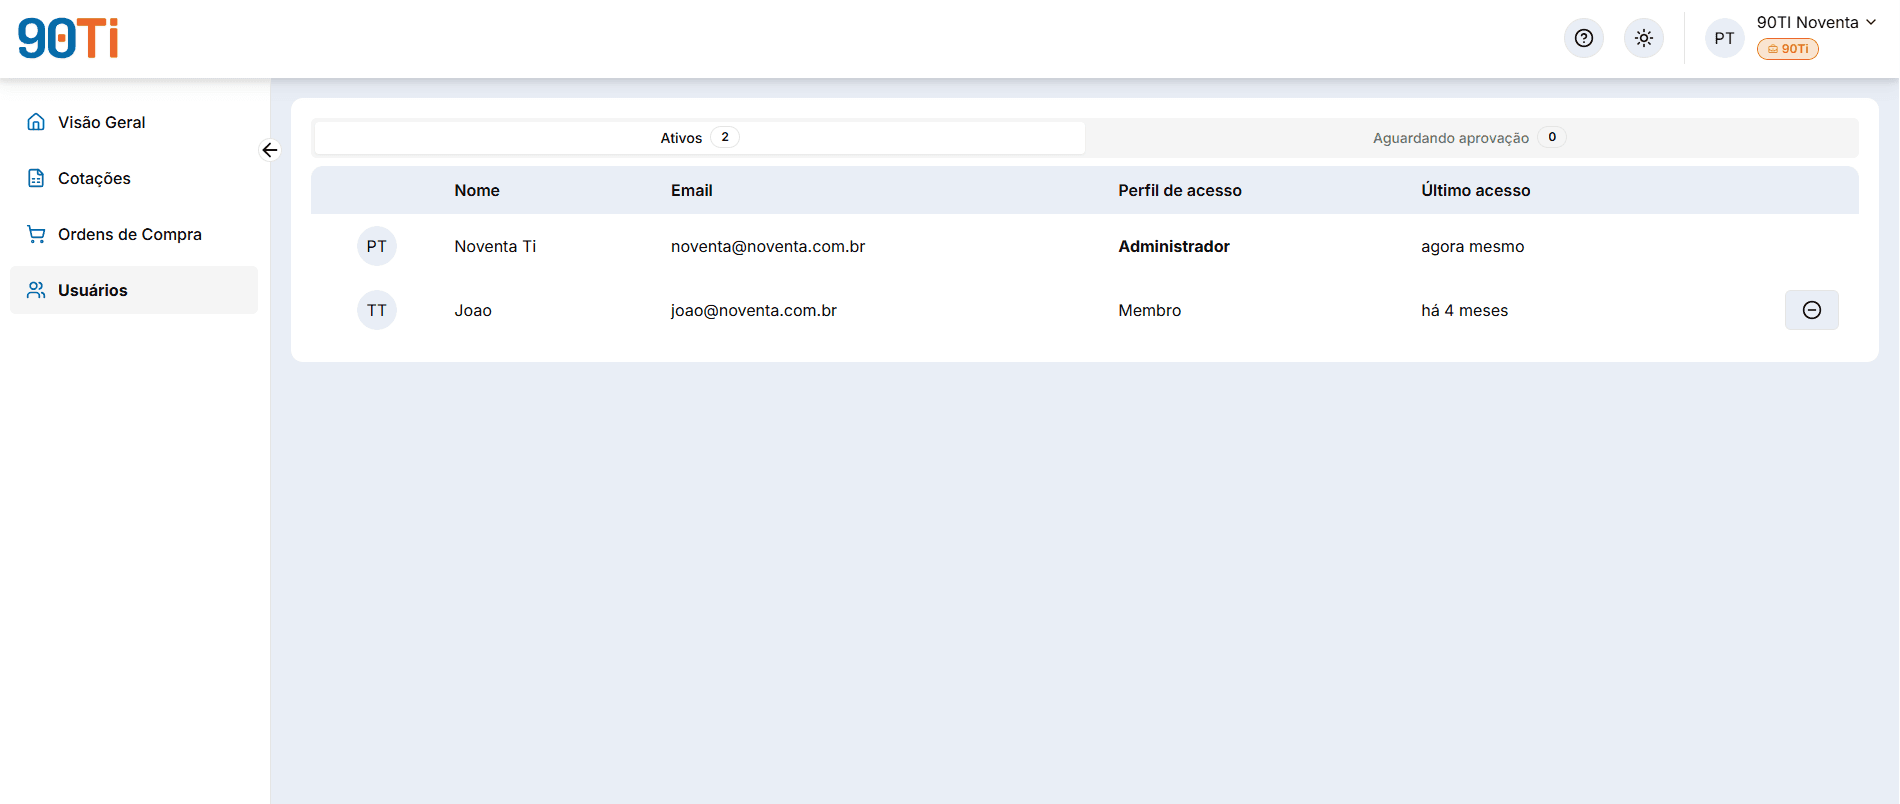The image size is (1900, 804).
Task: Click the Perfil de acesso column header
Action: tap(1180, 190)
